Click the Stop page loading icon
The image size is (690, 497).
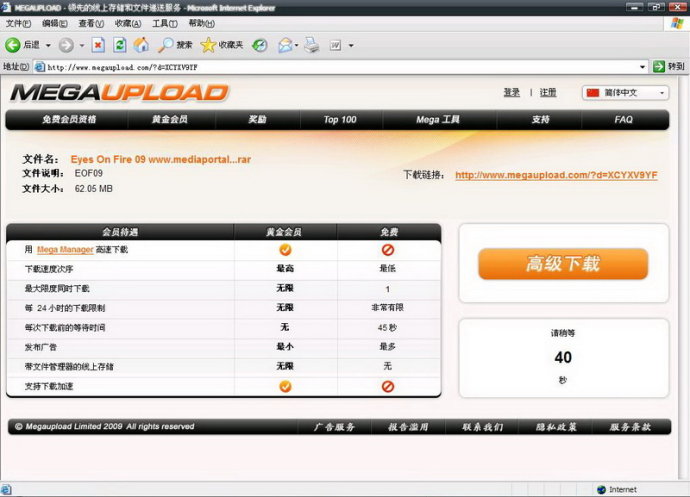click(x=98, y=45)
